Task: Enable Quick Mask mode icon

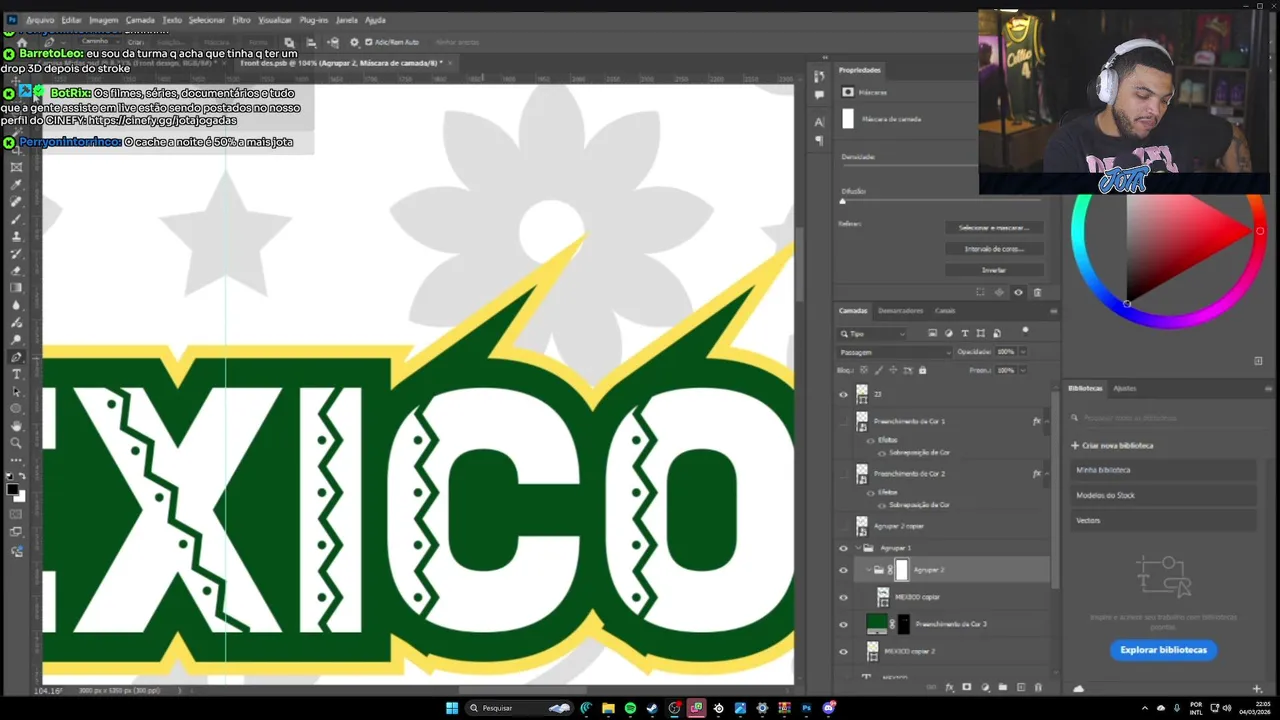Action: click(x=16, y=514)
